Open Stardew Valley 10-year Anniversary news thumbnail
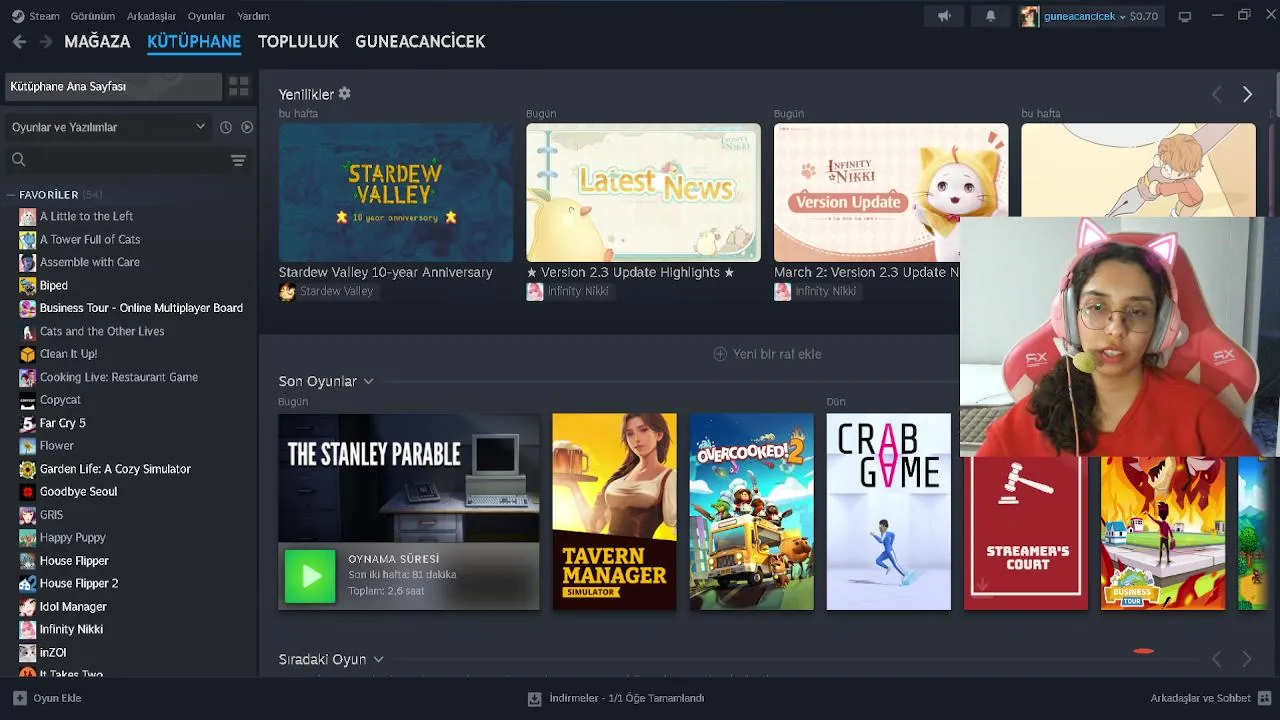The height and width of the screenshot is (720, 1280). (396, 192)
